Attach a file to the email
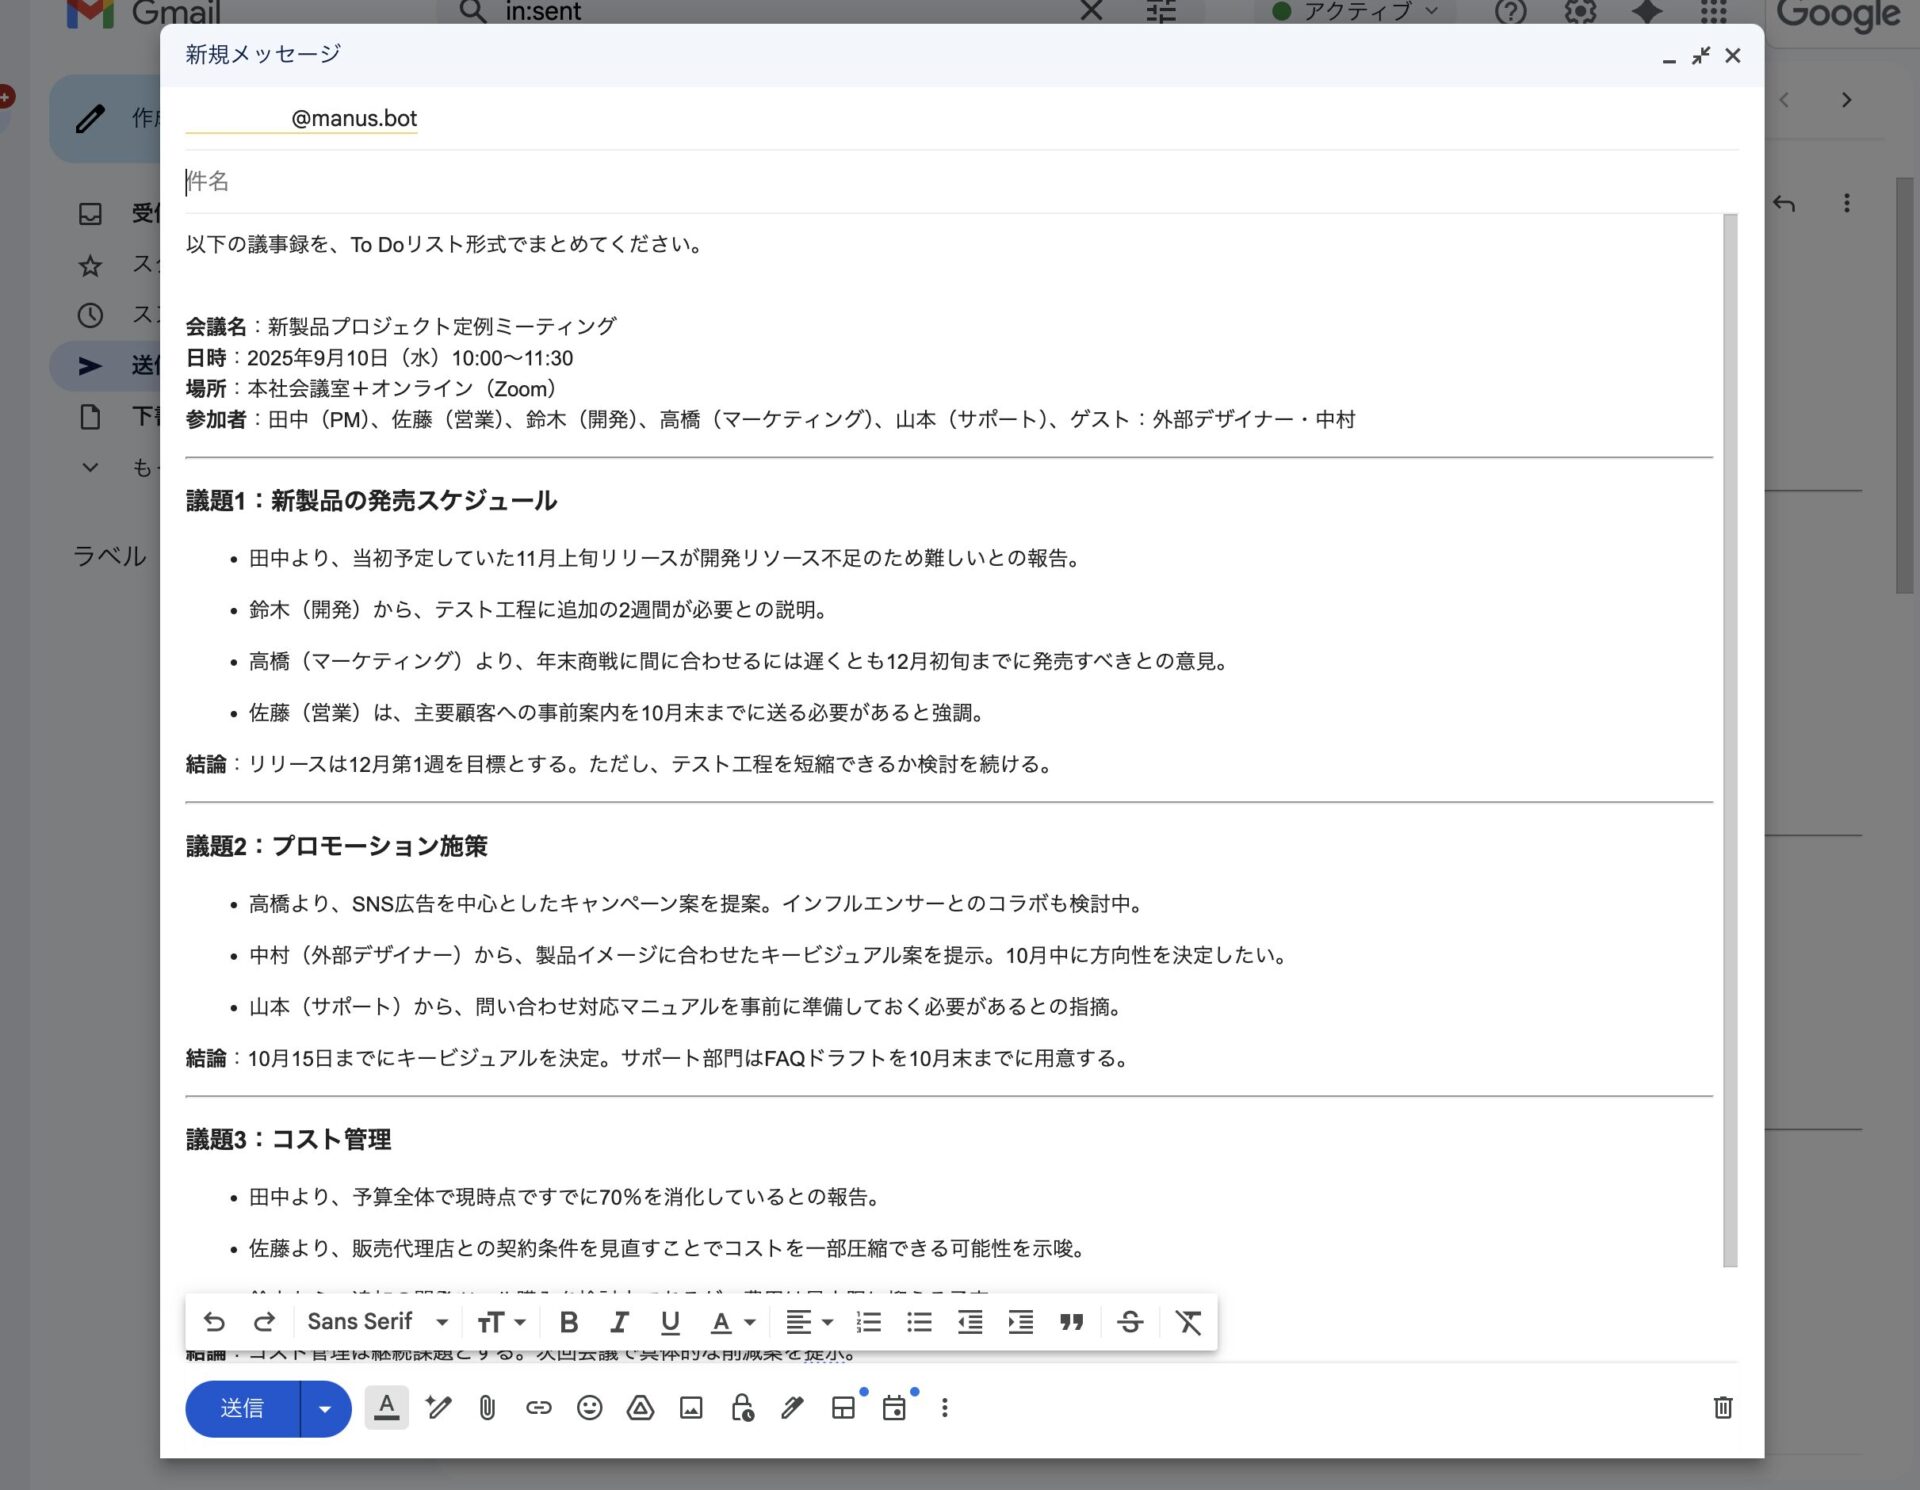Screen dimensions: 1920x1490 (x=488, y=1408)
